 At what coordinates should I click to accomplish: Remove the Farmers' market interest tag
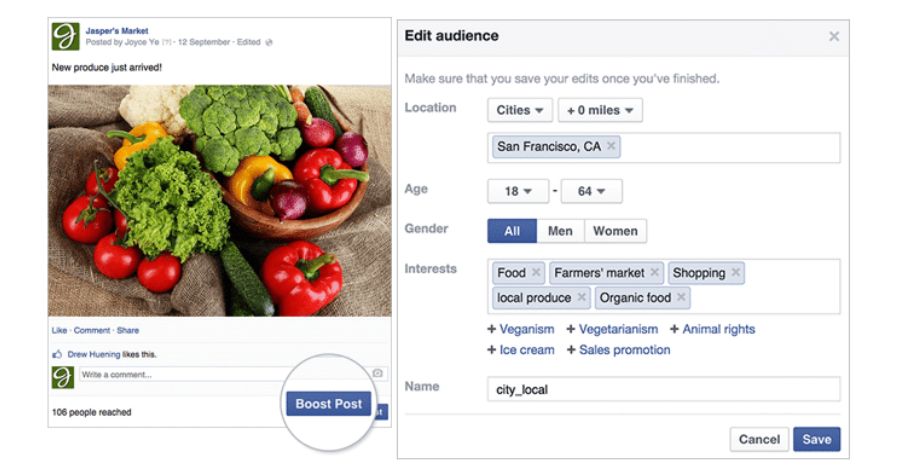click(x=654, y=272)
